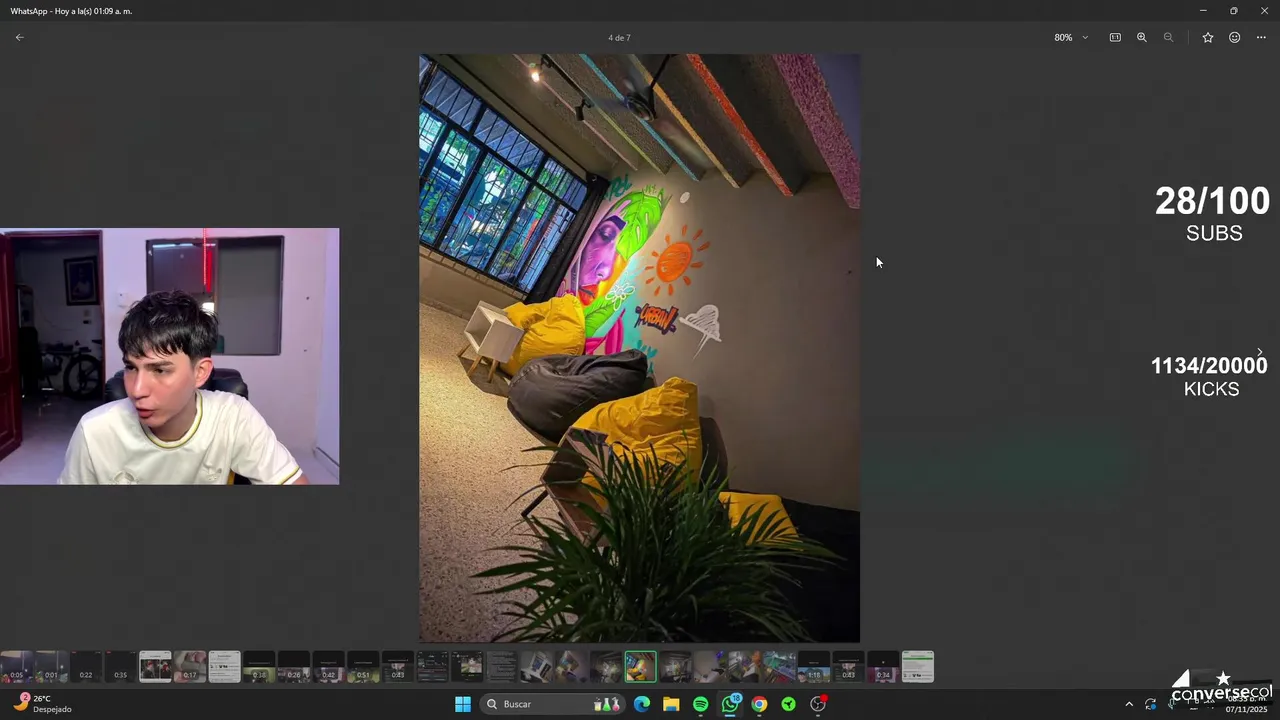
Task: Open the Windows Start menu
Action: coord(463,704)
